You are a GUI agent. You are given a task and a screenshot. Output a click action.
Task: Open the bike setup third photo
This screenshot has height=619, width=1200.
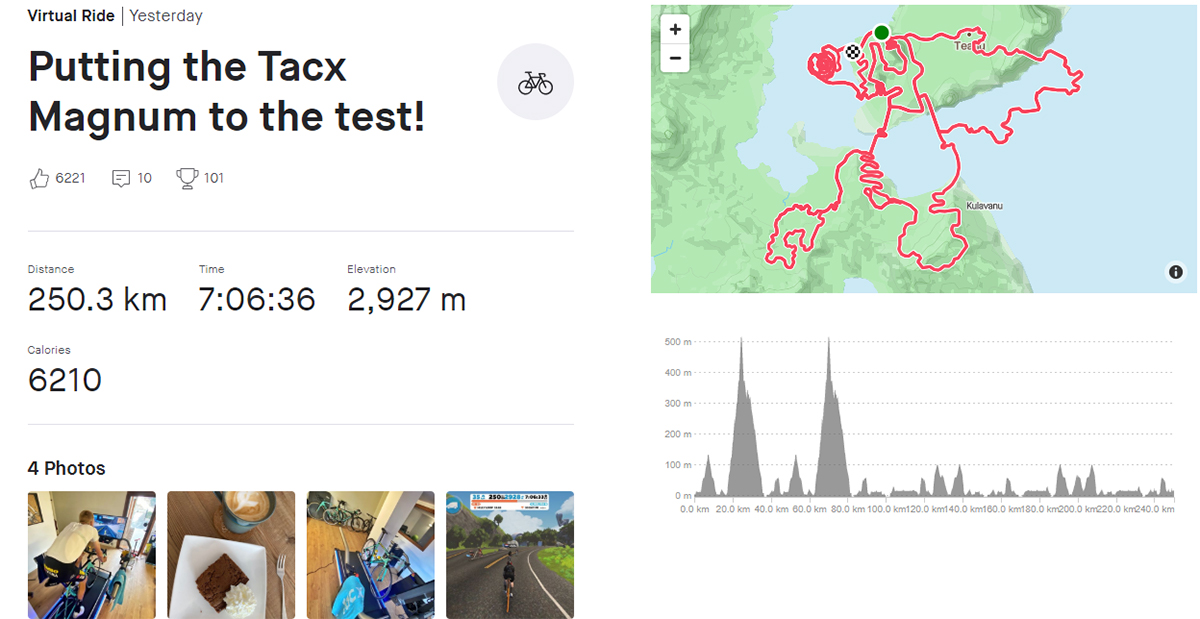(371, 555)
